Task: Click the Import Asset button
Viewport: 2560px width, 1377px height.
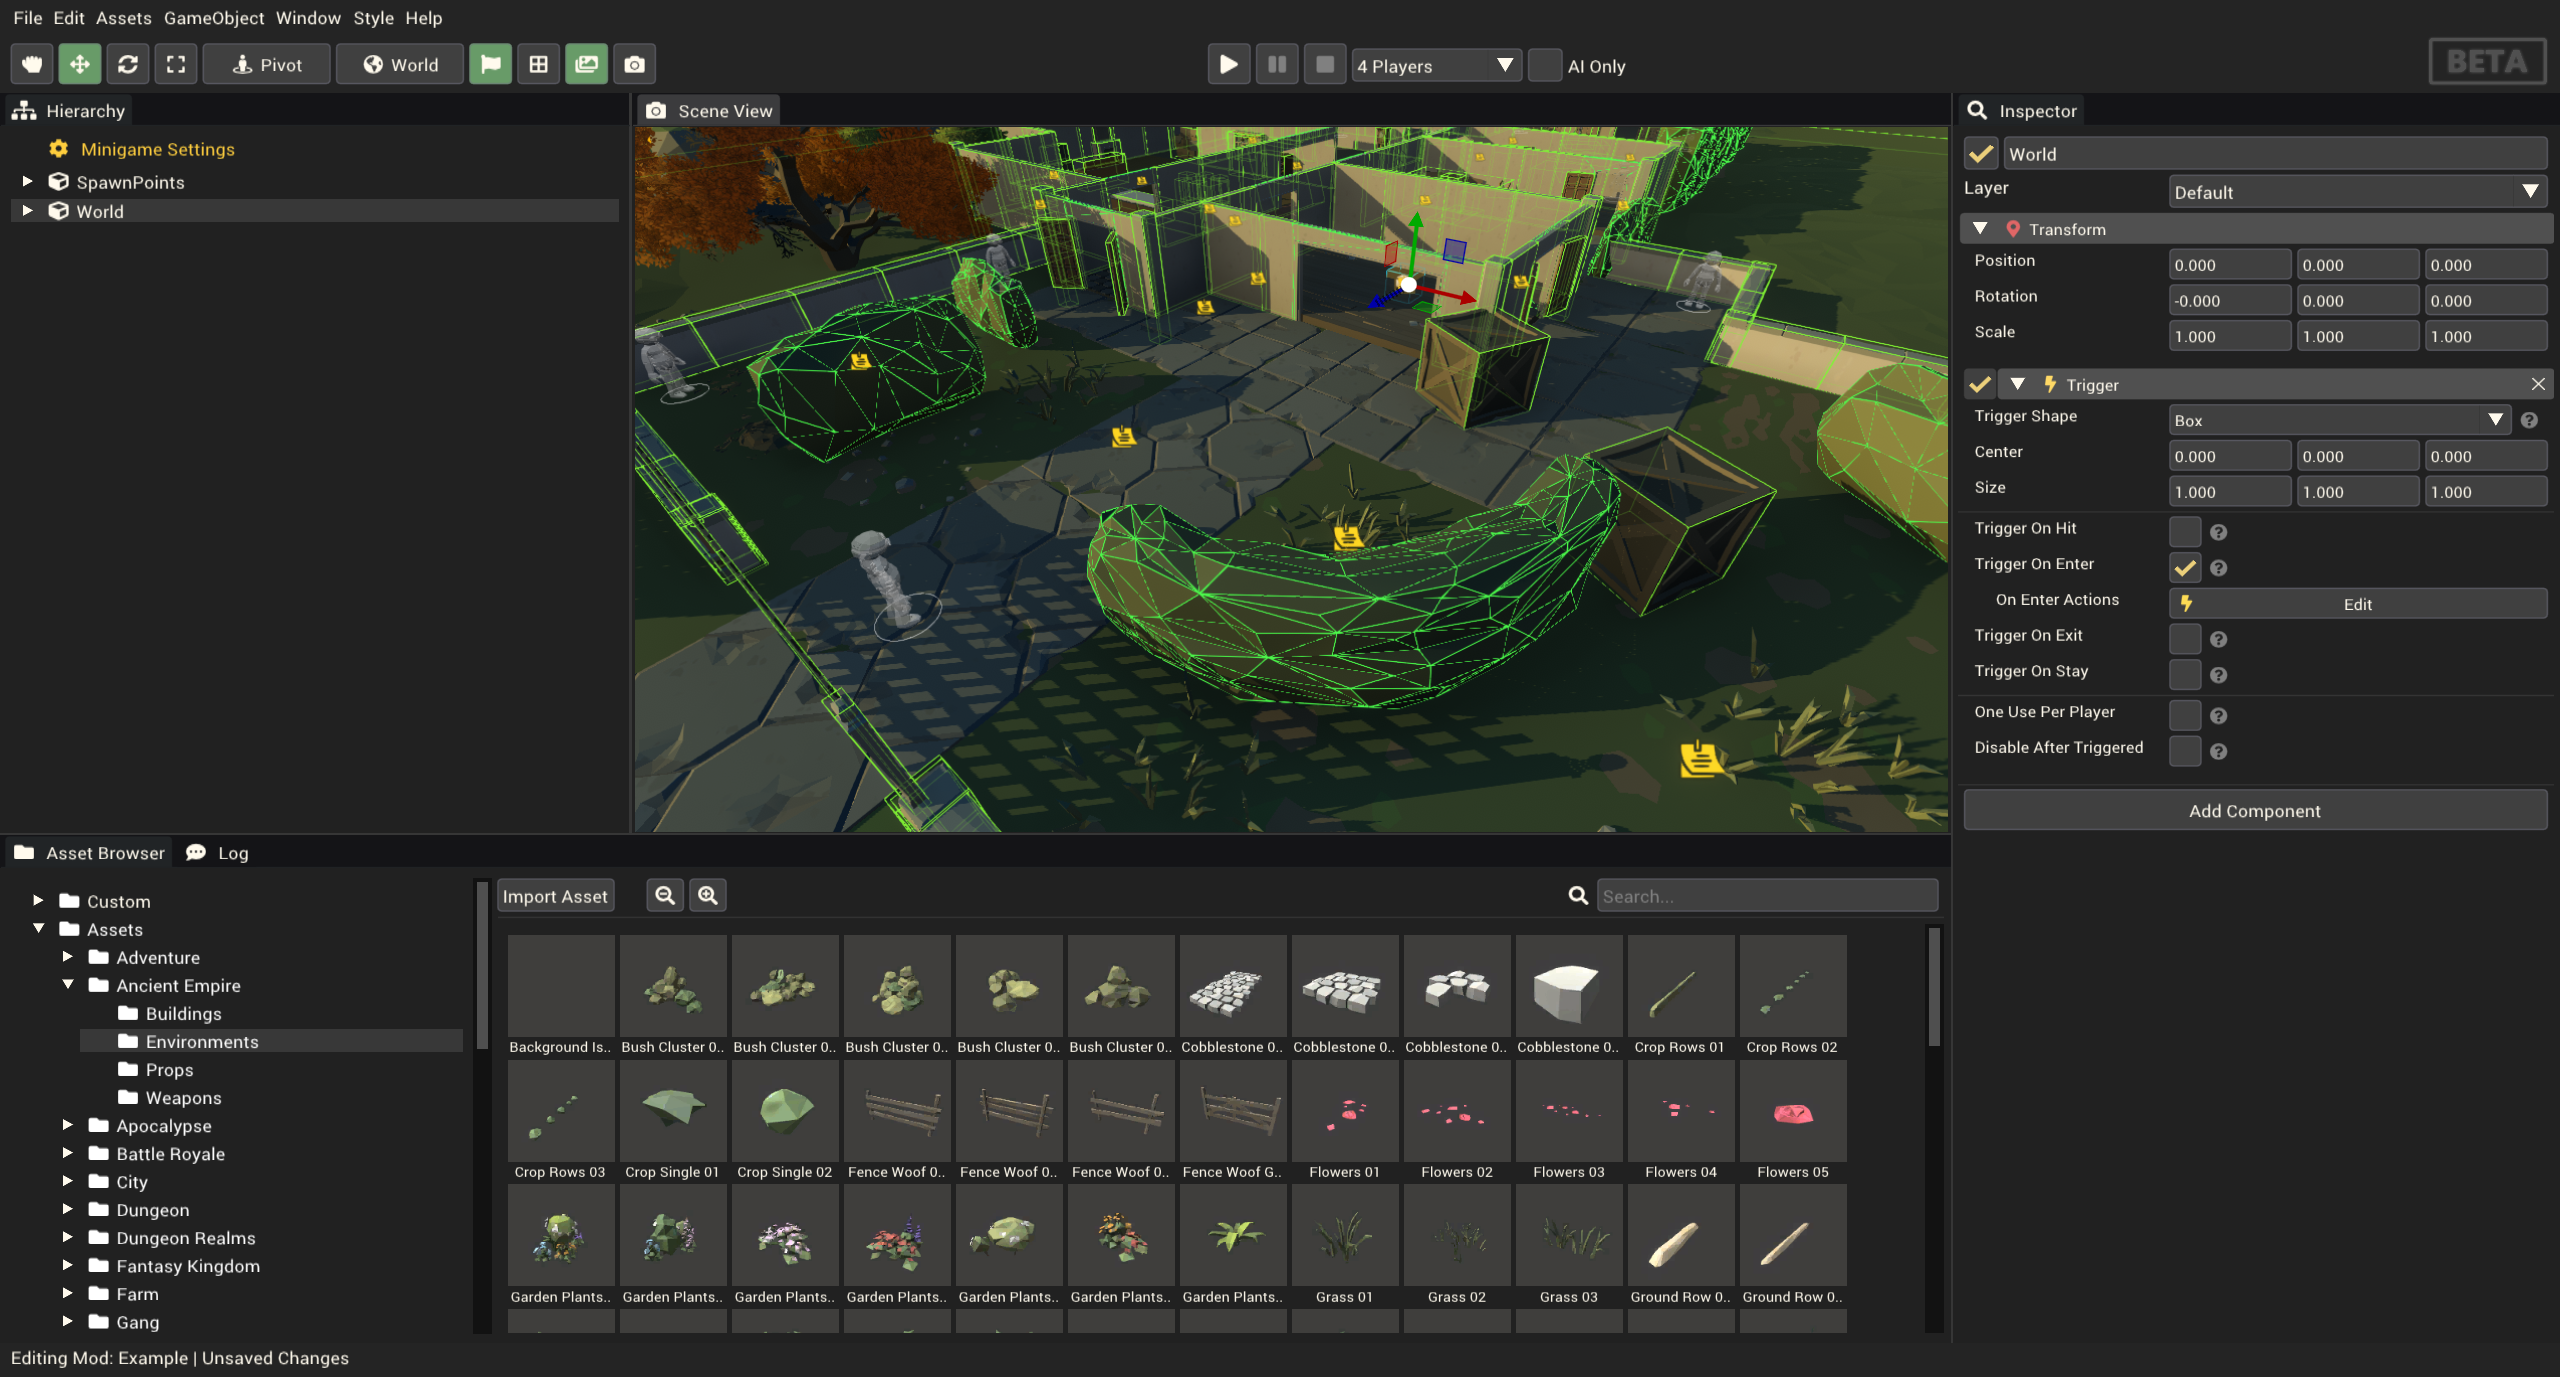Action: [x=554, y=895]
